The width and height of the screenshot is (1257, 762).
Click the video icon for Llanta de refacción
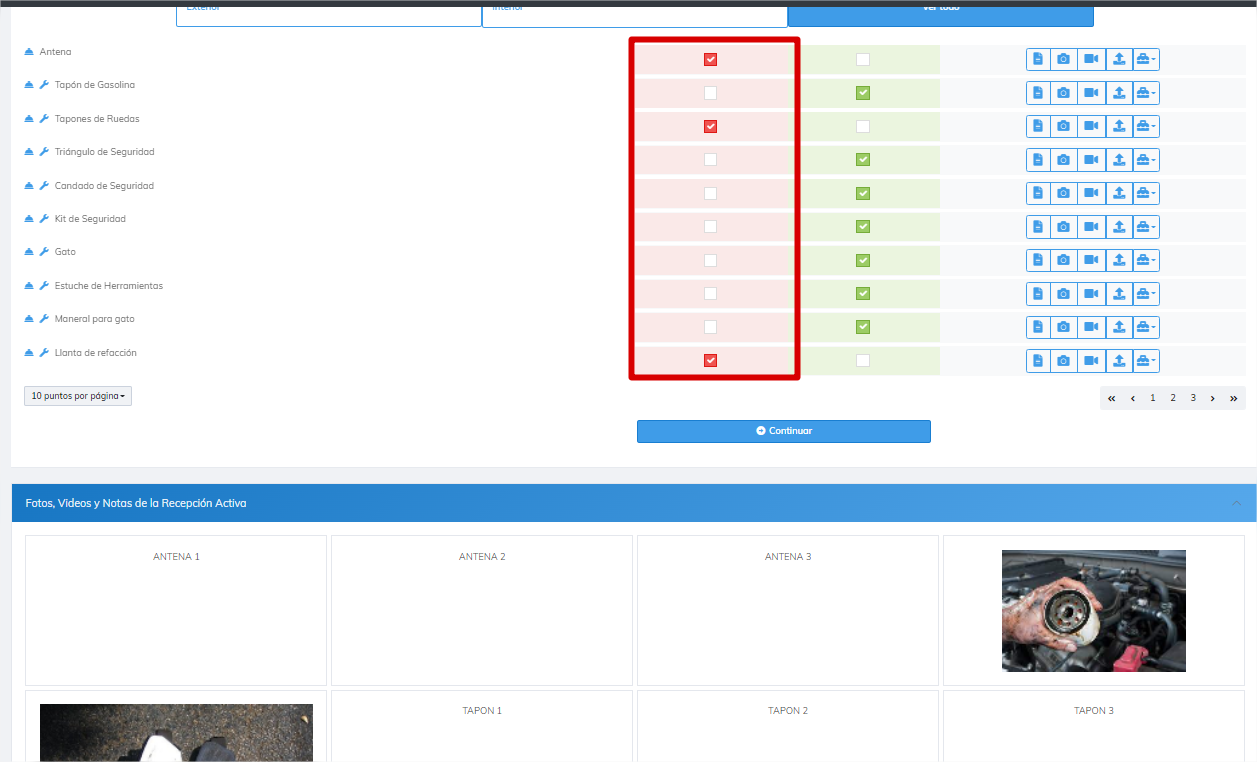[1091, 360]
